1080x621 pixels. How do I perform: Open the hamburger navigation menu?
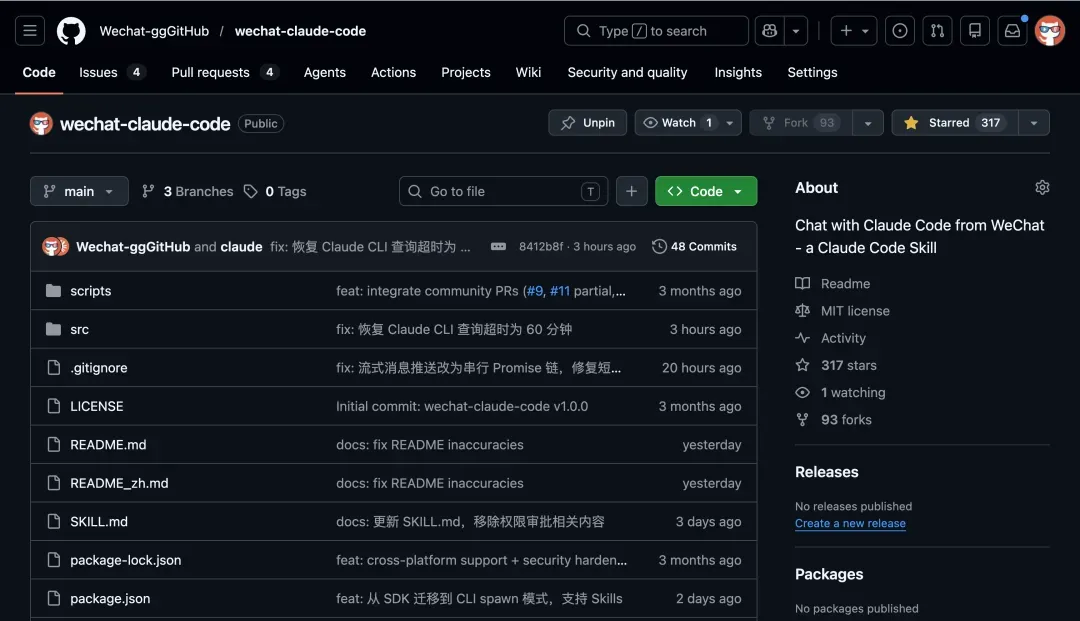(x=30, y=31)
